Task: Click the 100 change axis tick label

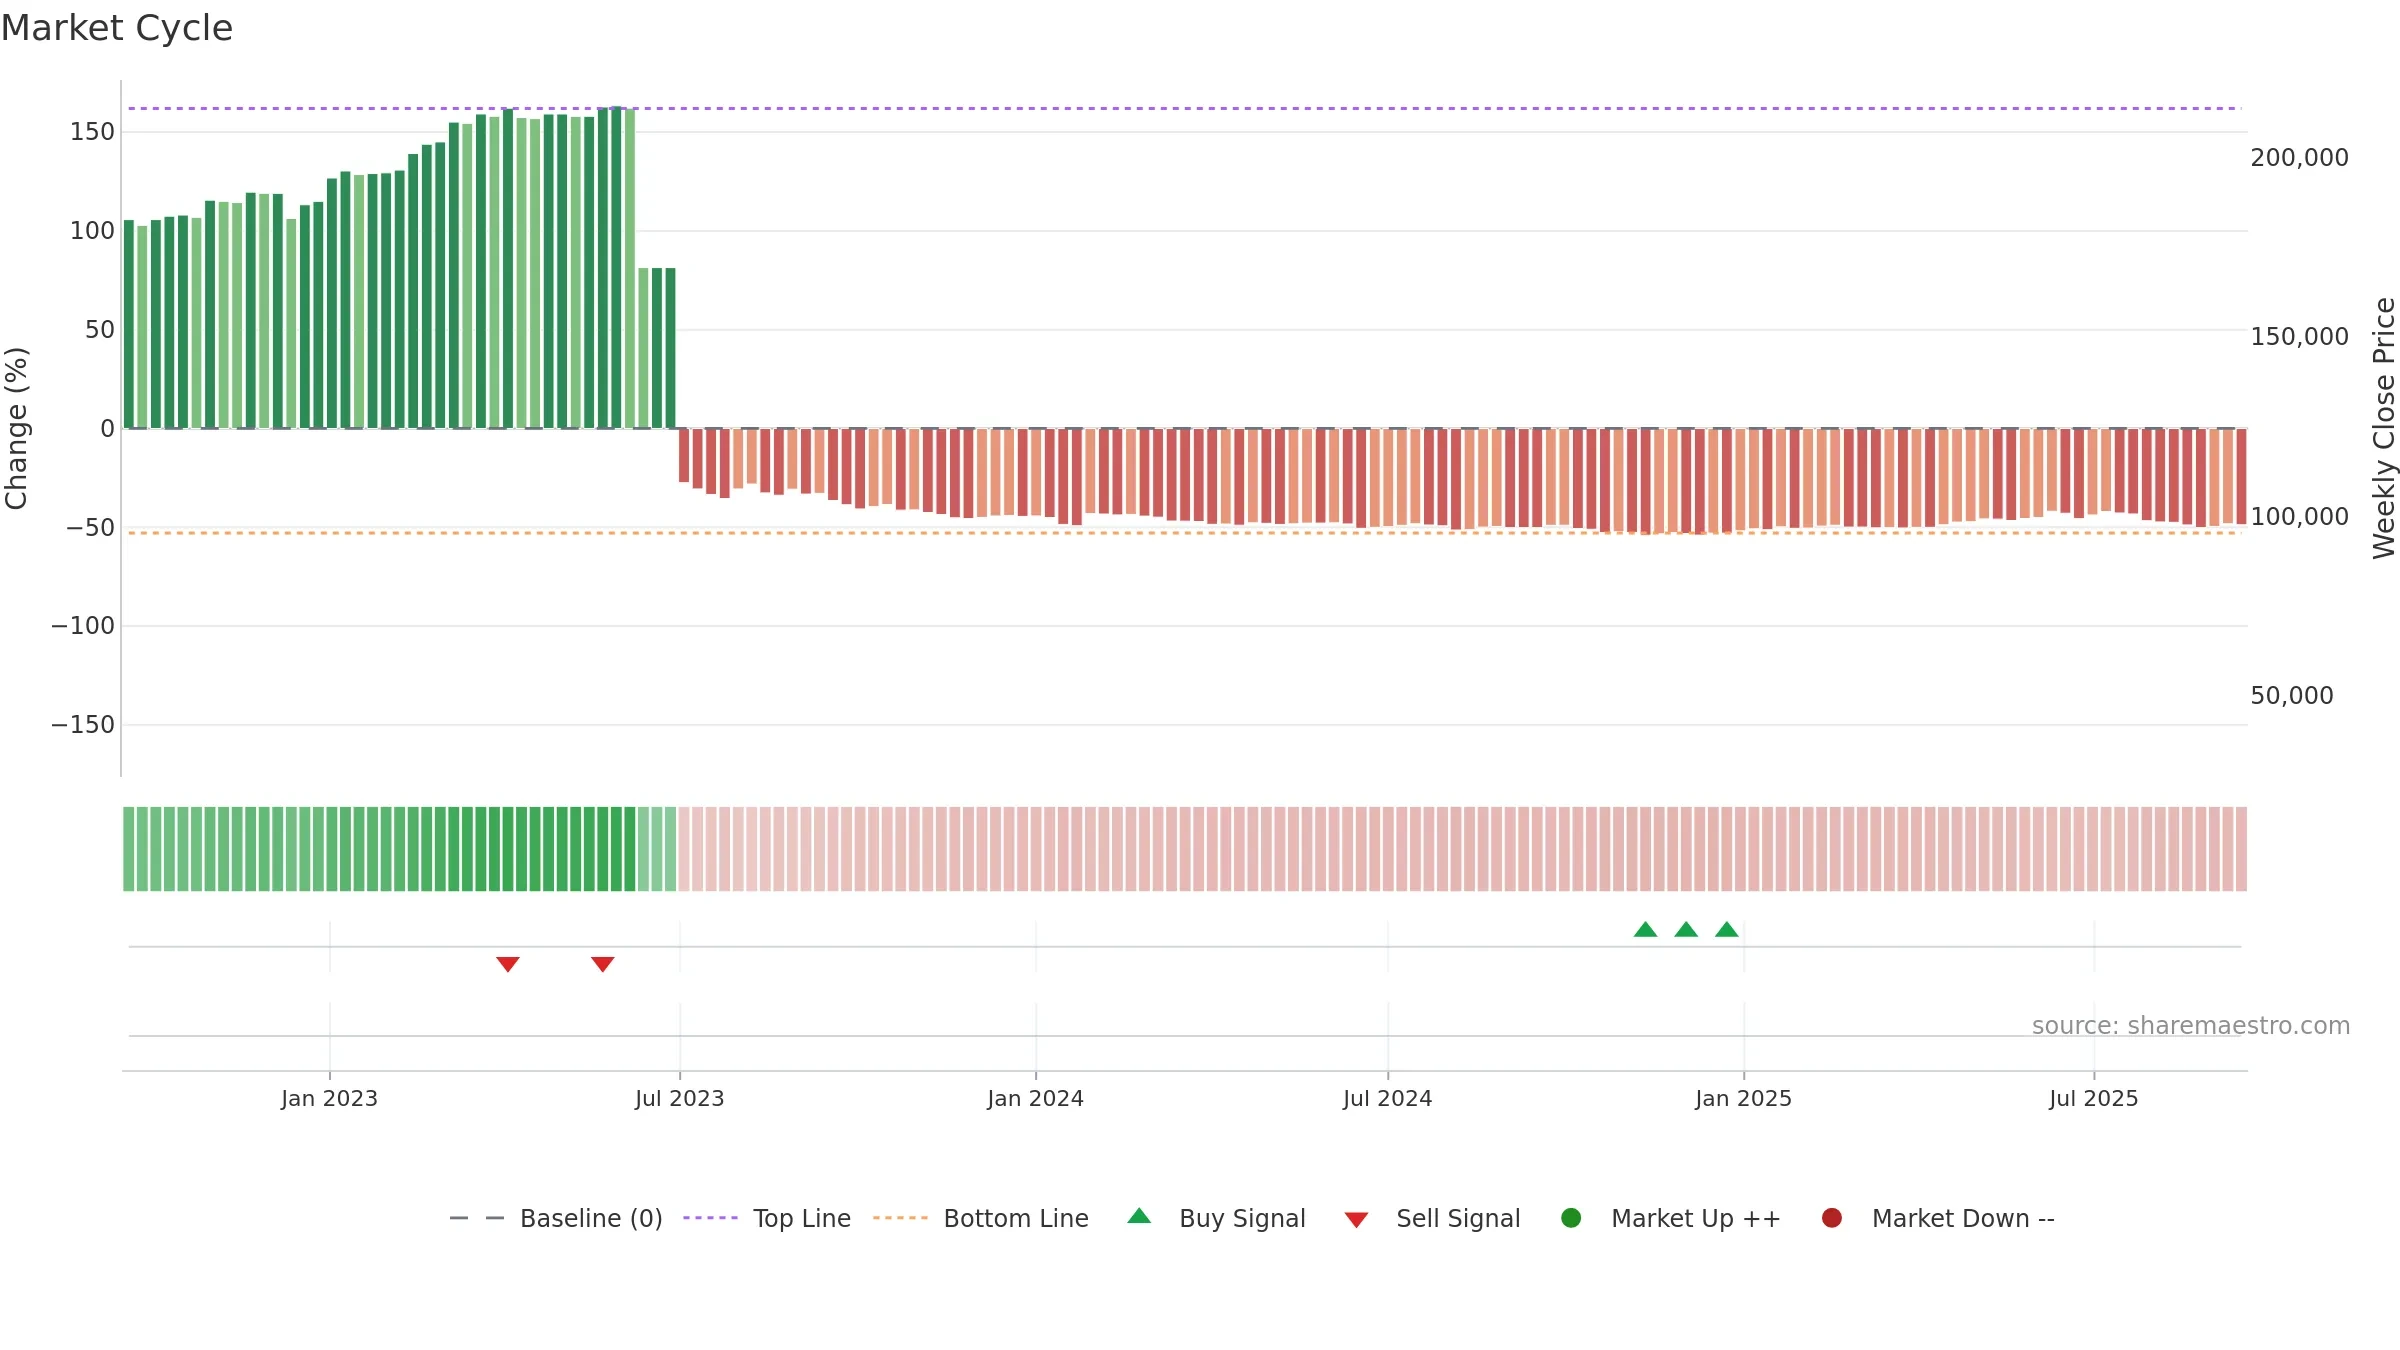Action: click(92, 231)
